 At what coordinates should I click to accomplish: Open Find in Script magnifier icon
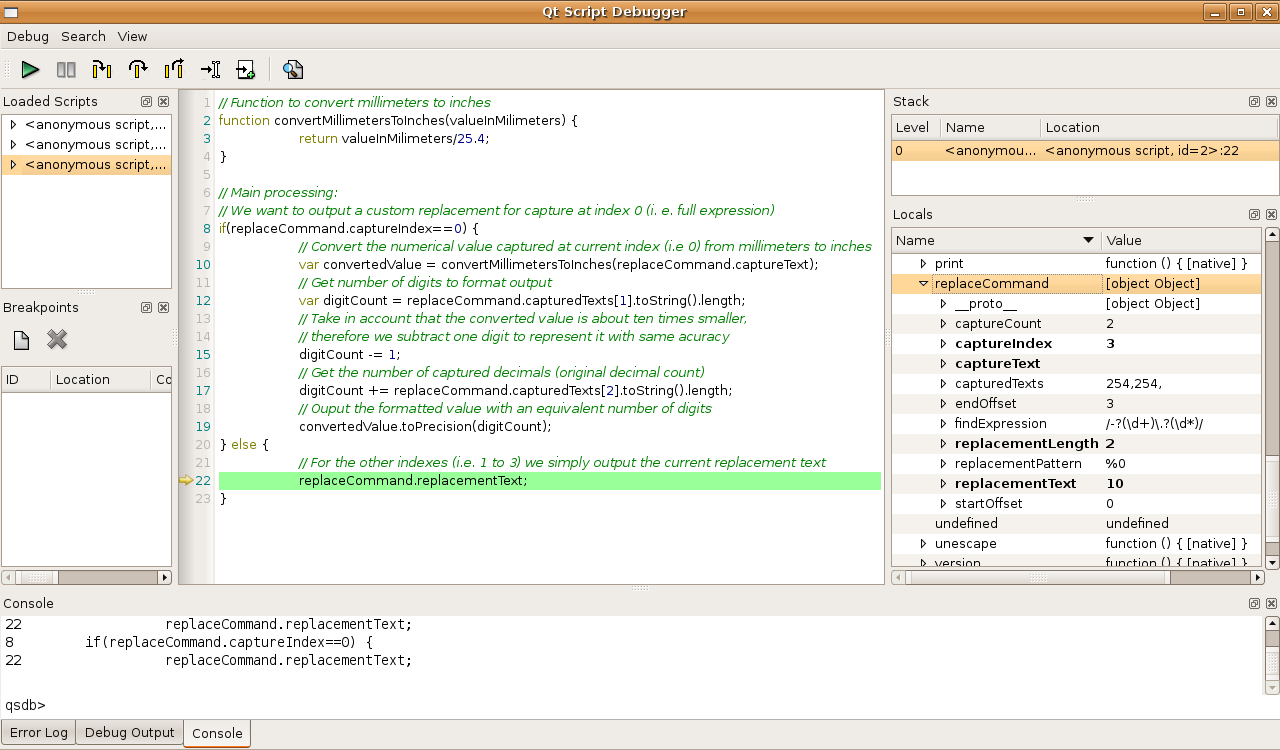(292, 70)
